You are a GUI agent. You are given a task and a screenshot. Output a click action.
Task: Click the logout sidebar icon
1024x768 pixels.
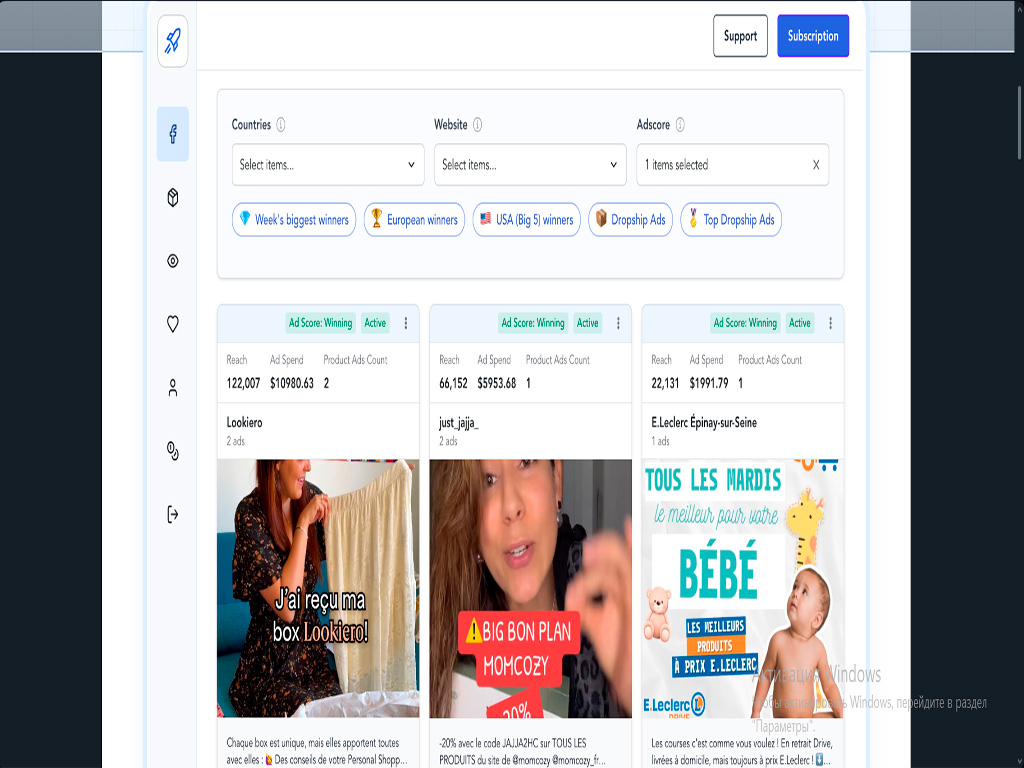pos(172,514)
